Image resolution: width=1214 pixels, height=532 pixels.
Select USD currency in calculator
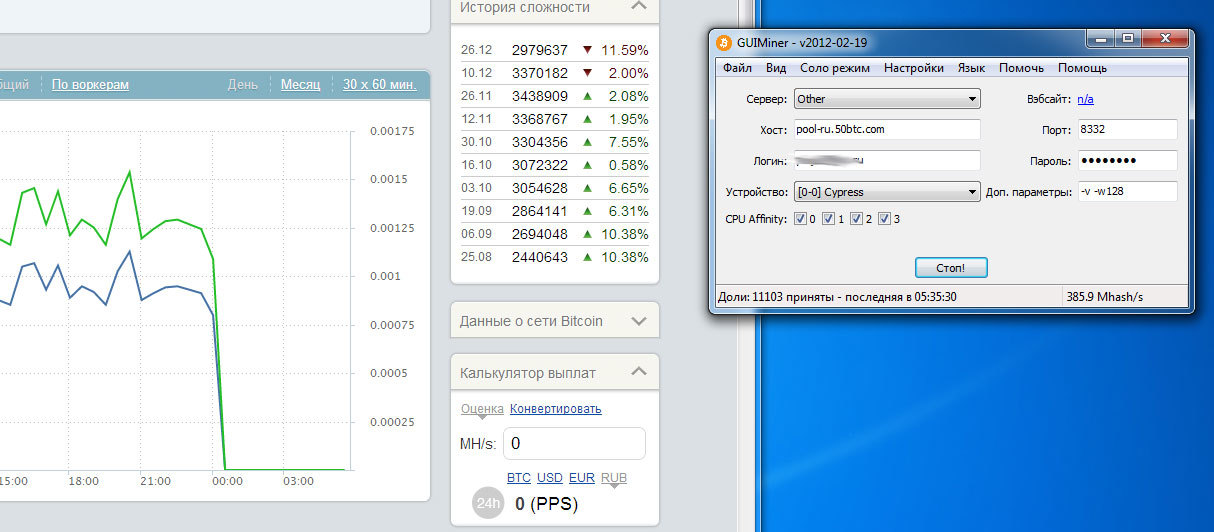tap(550, 478)
